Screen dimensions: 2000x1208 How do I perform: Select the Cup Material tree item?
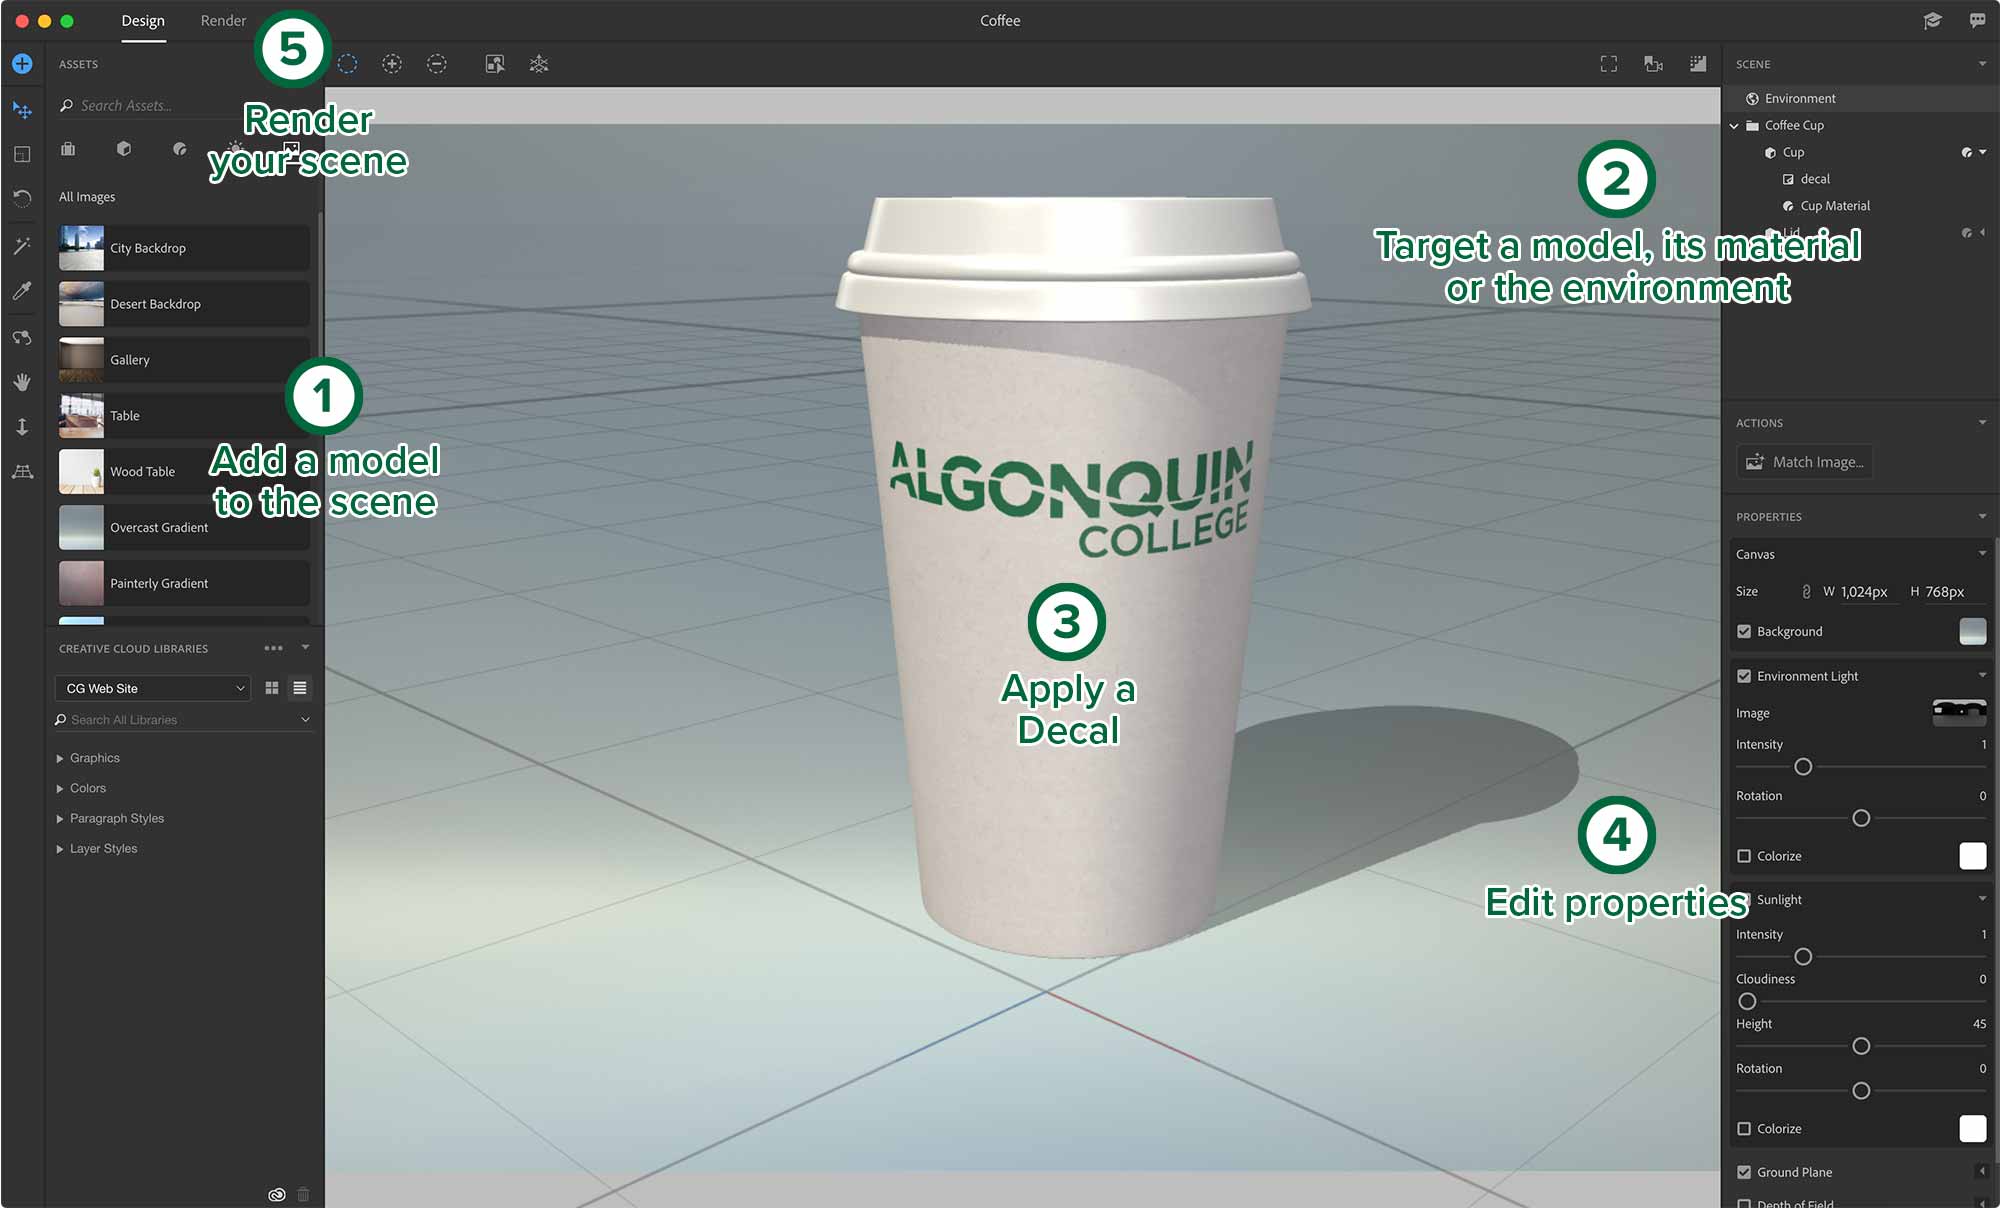pyautogui.click(x=1833, y=204)
